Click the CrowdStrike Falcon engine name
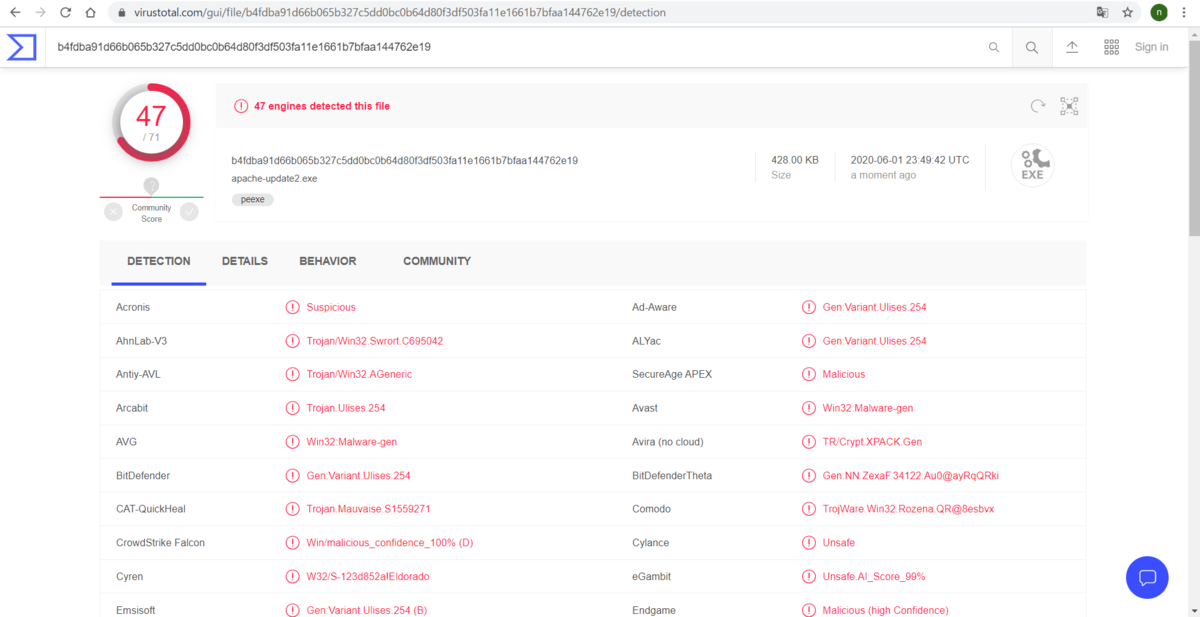This screenshot has width=1200, height=617. (160, 543)
